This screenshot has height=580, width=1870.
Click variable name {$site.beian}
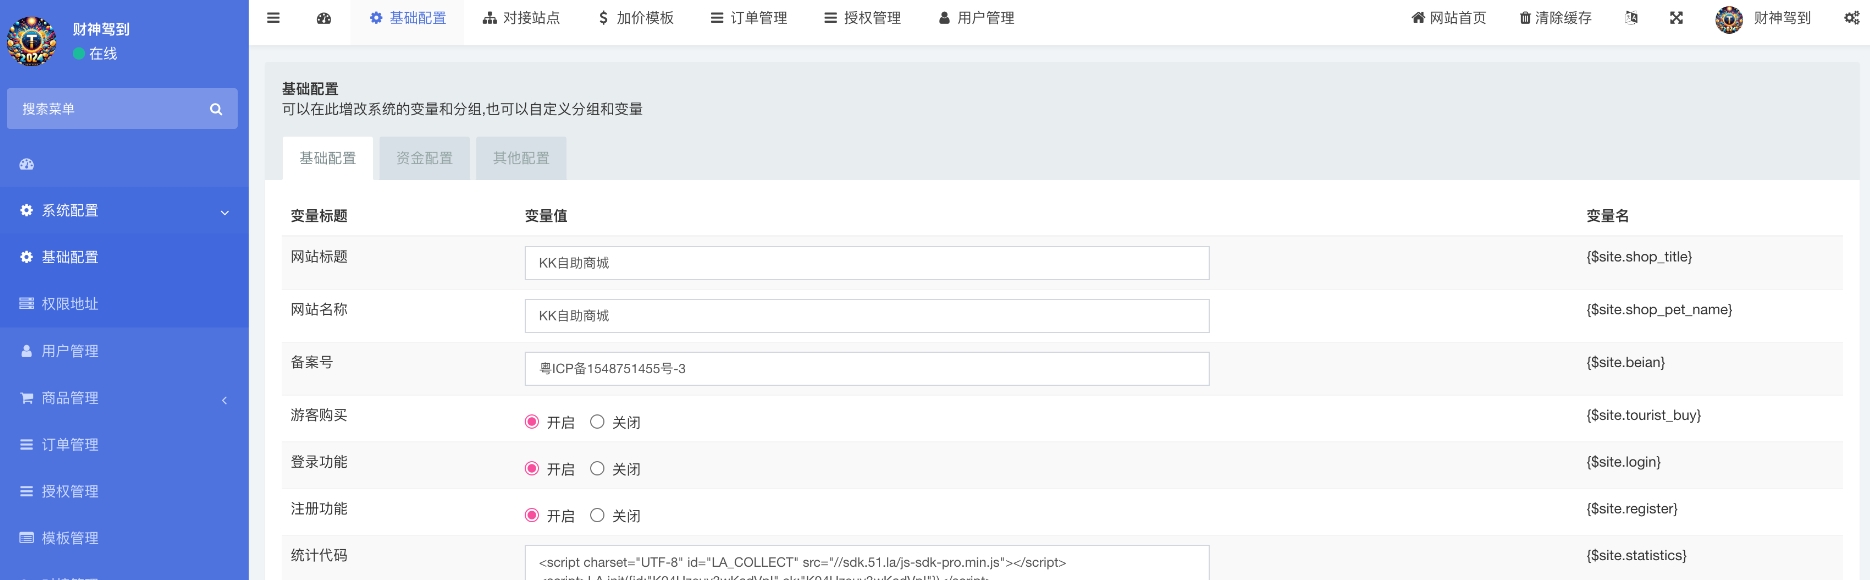click(1626, 363)
